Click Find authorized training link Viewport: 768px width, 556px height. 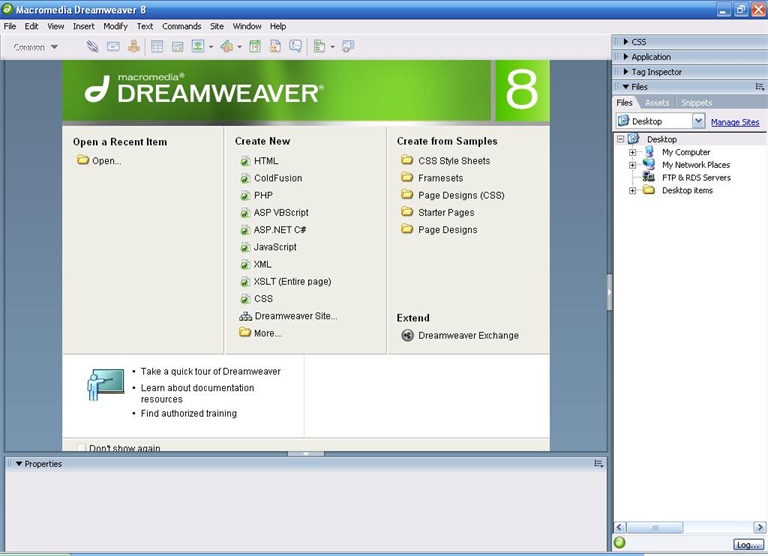click(x=189, y=413)
